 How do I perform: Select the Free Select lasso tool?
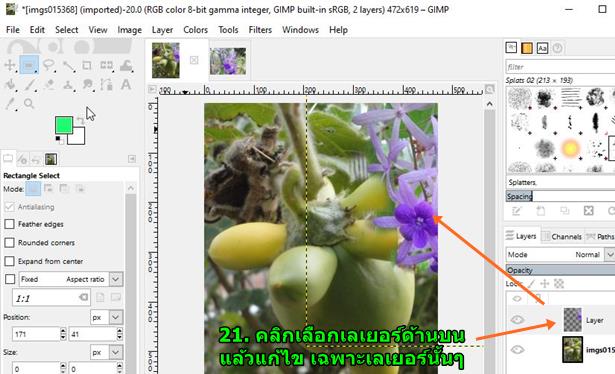tap(49, 65)
